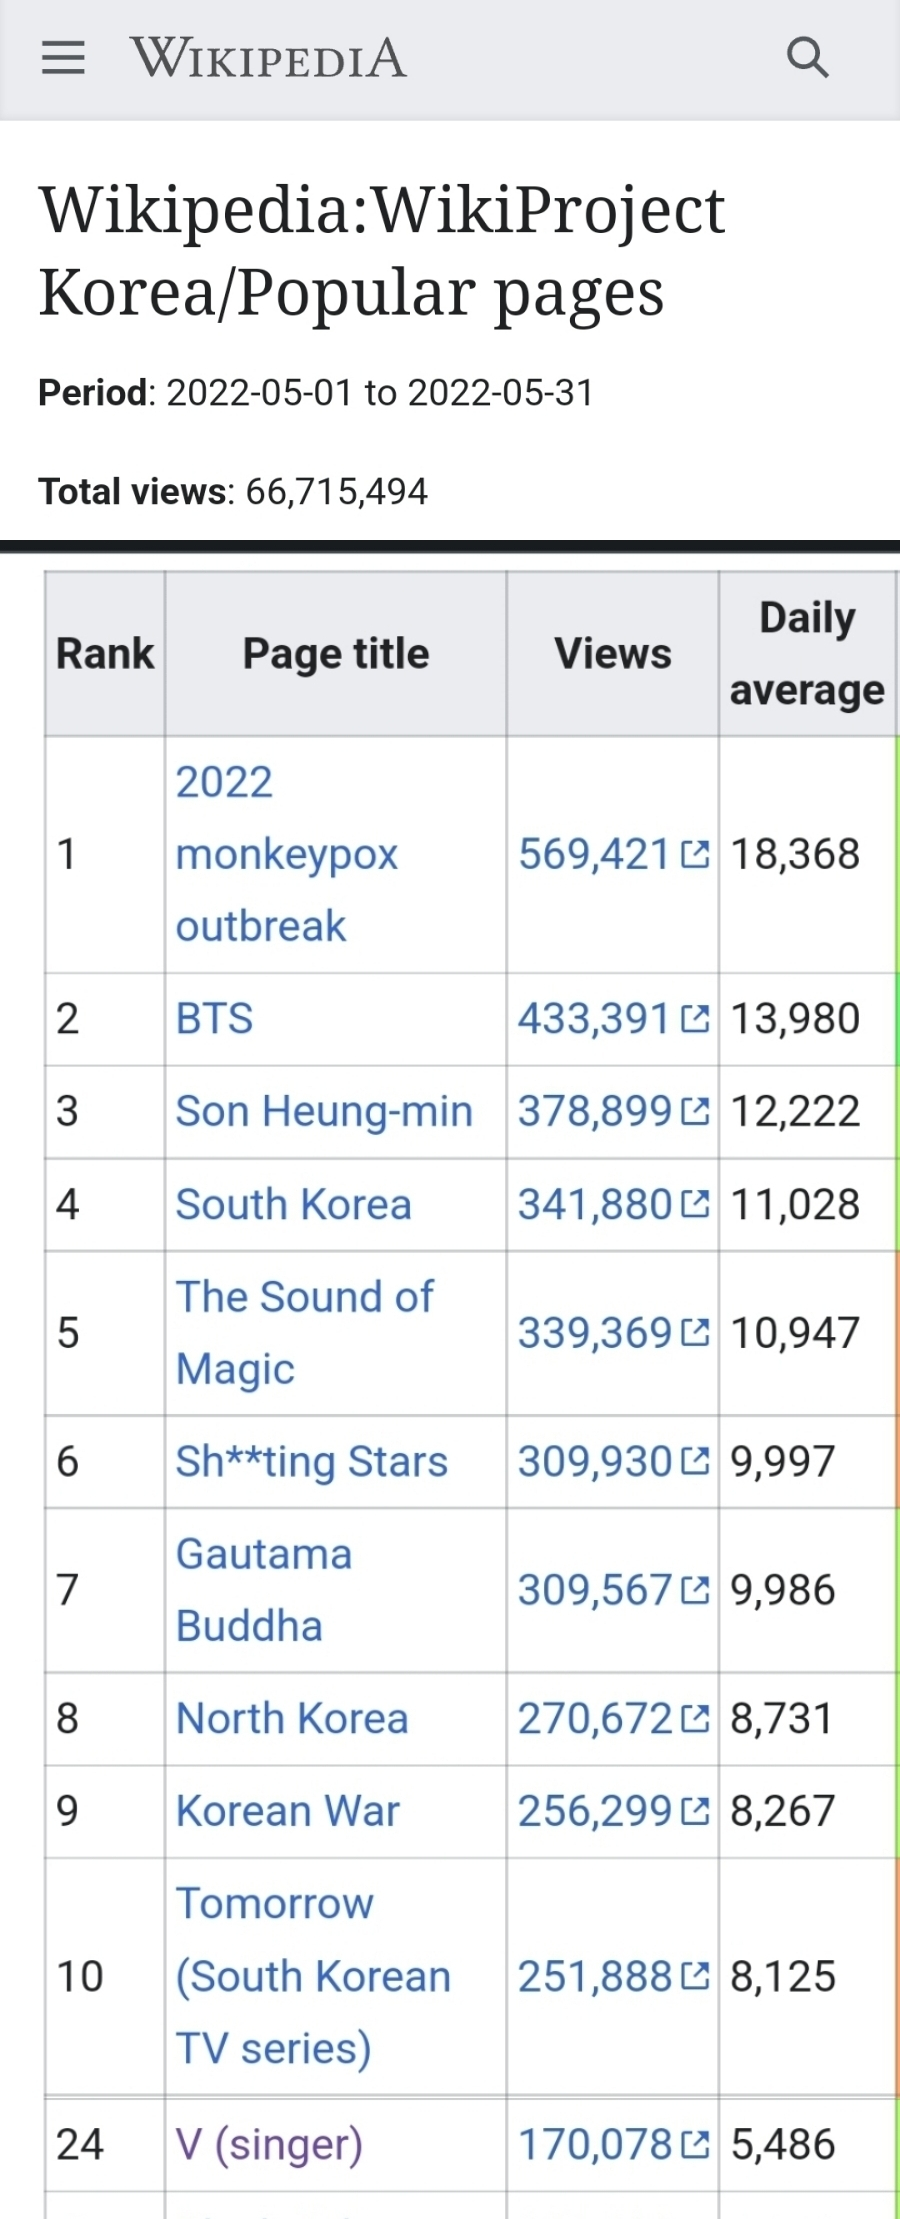
Task: Click external link icon beside 433,391
Action: [x=695, y=1019]
